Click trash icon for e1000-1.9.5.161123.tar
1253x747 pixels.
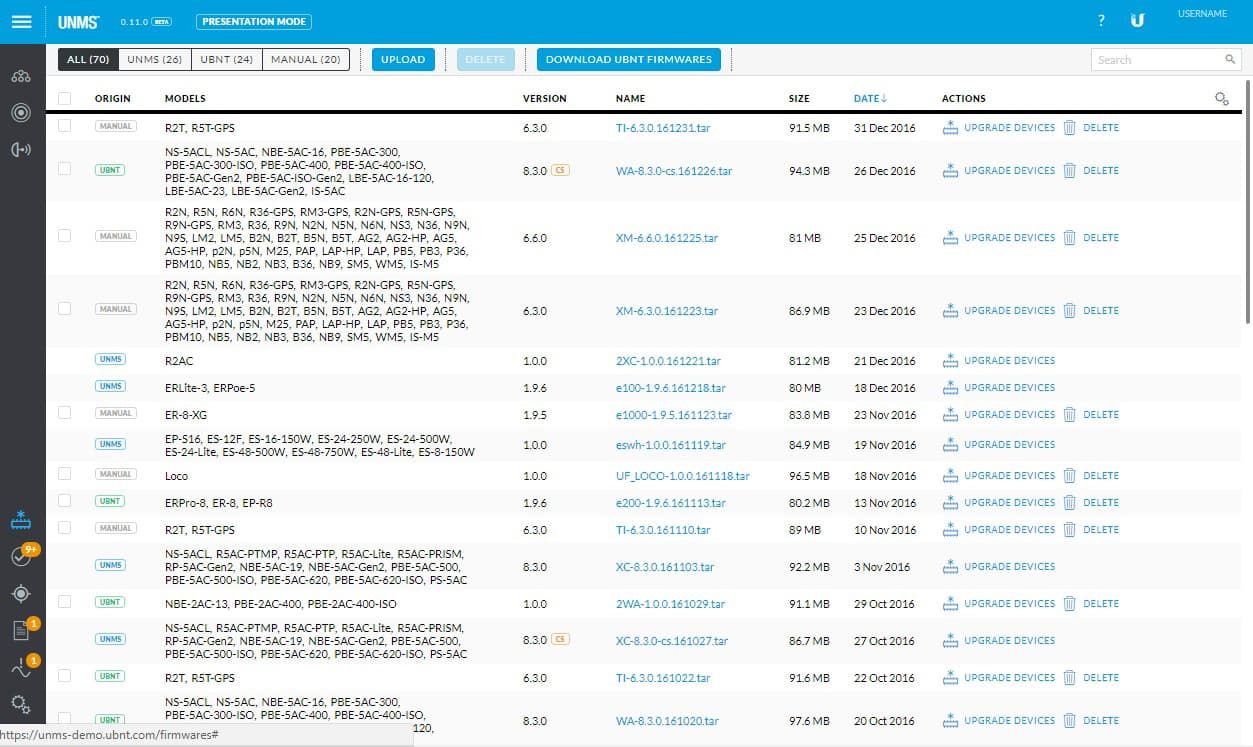click(1069, 415)
